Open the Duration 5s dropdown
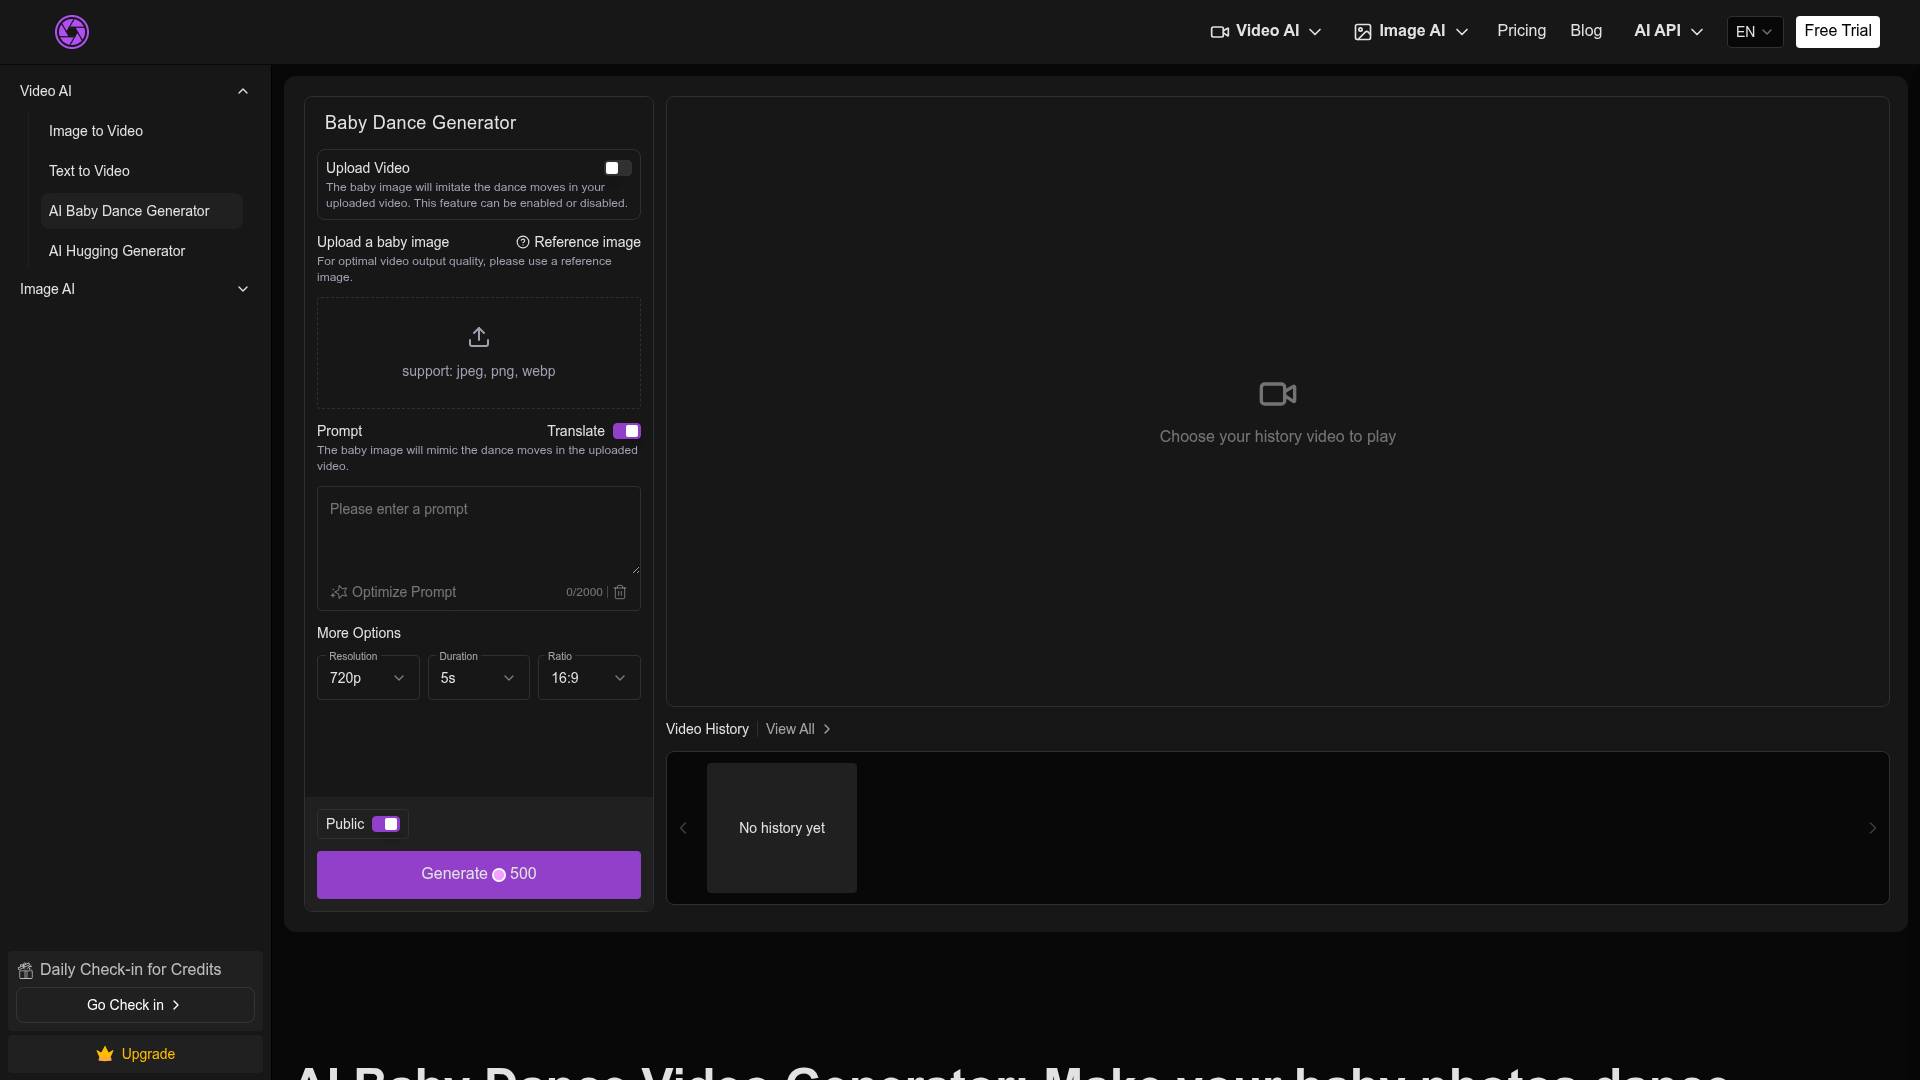1920x1080 pixels. coord(479,677)
